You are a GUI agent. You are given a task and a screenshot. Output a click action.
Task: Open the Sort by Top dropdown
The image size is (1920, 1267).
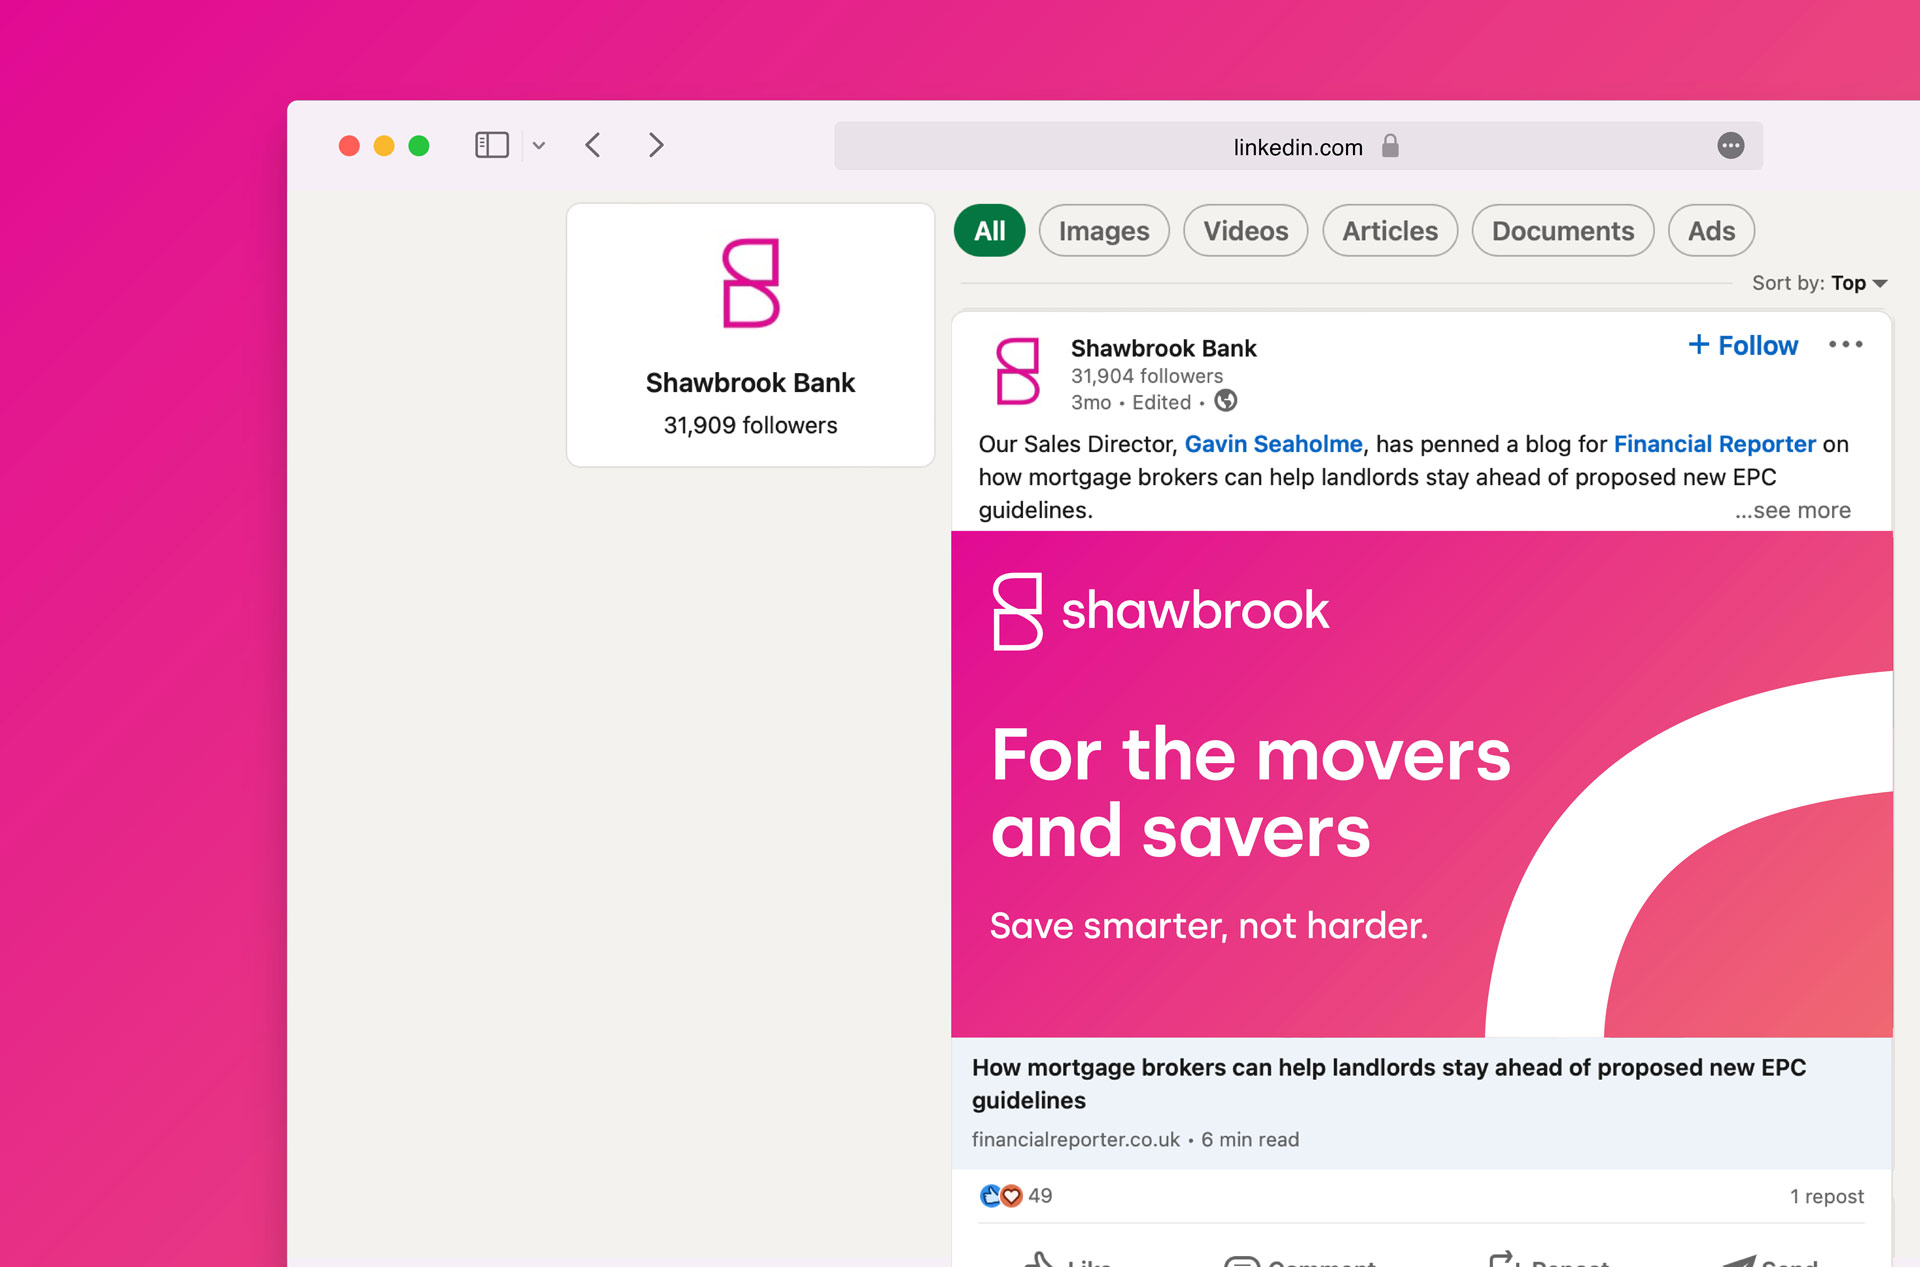click(x=1819, y=283)
